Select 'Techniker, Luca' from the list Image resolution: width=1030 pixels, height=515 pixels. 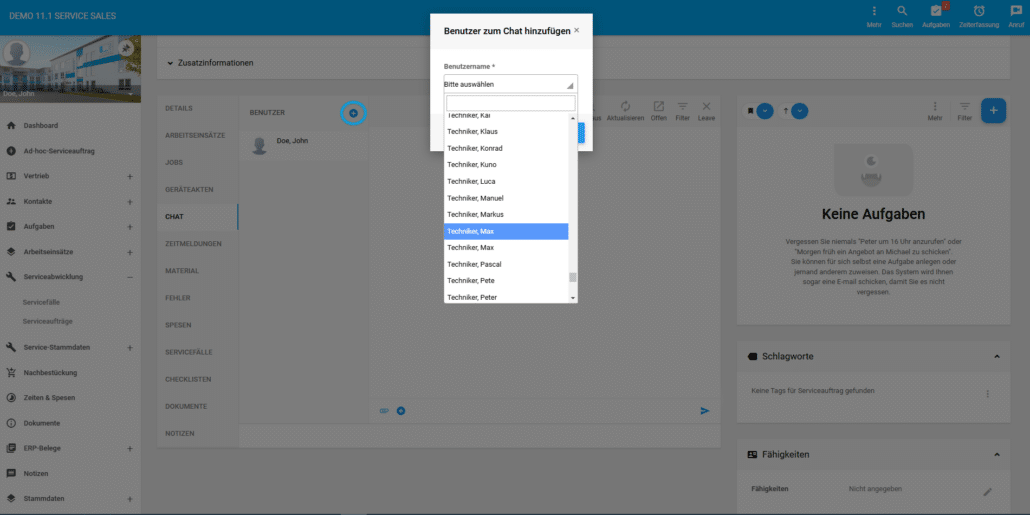click(506, 181)
